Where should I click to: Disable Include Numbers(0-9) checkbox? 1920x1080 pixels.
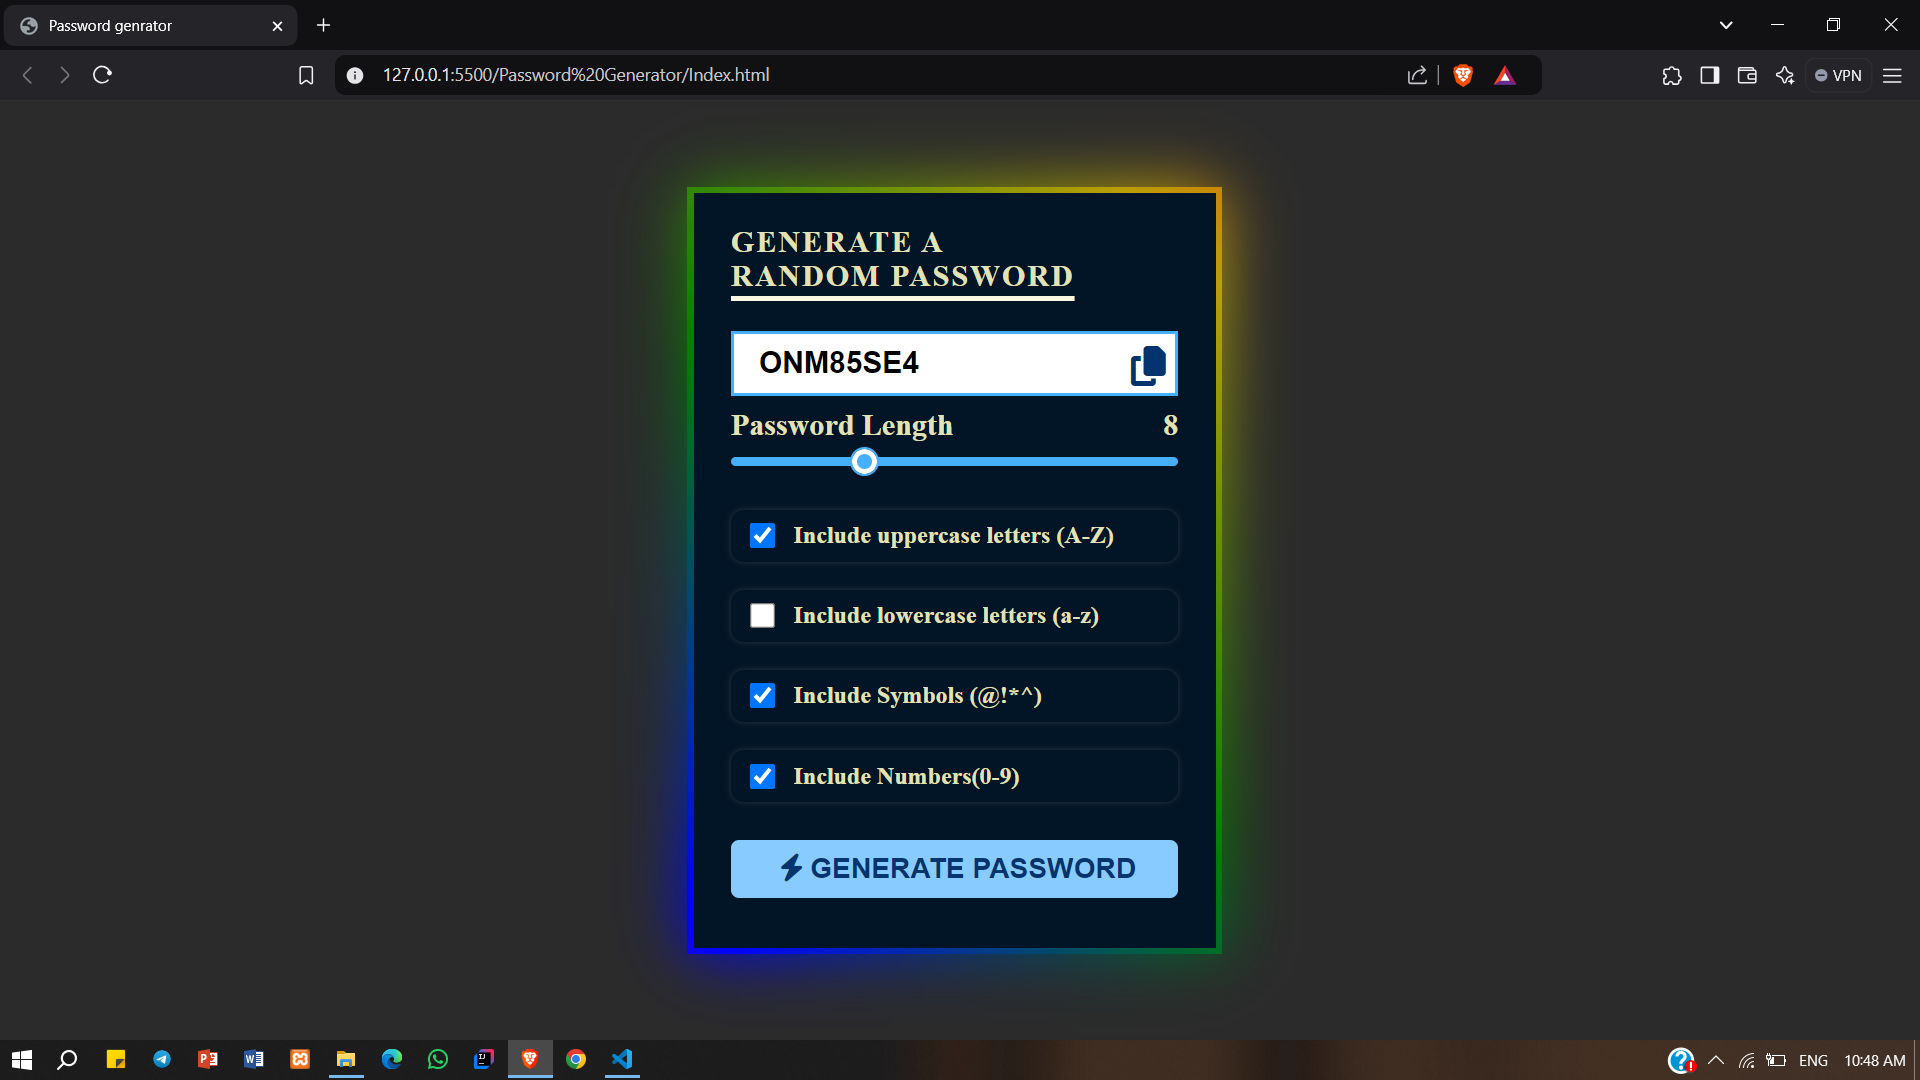pyautogui.click(x=762, y=777)
